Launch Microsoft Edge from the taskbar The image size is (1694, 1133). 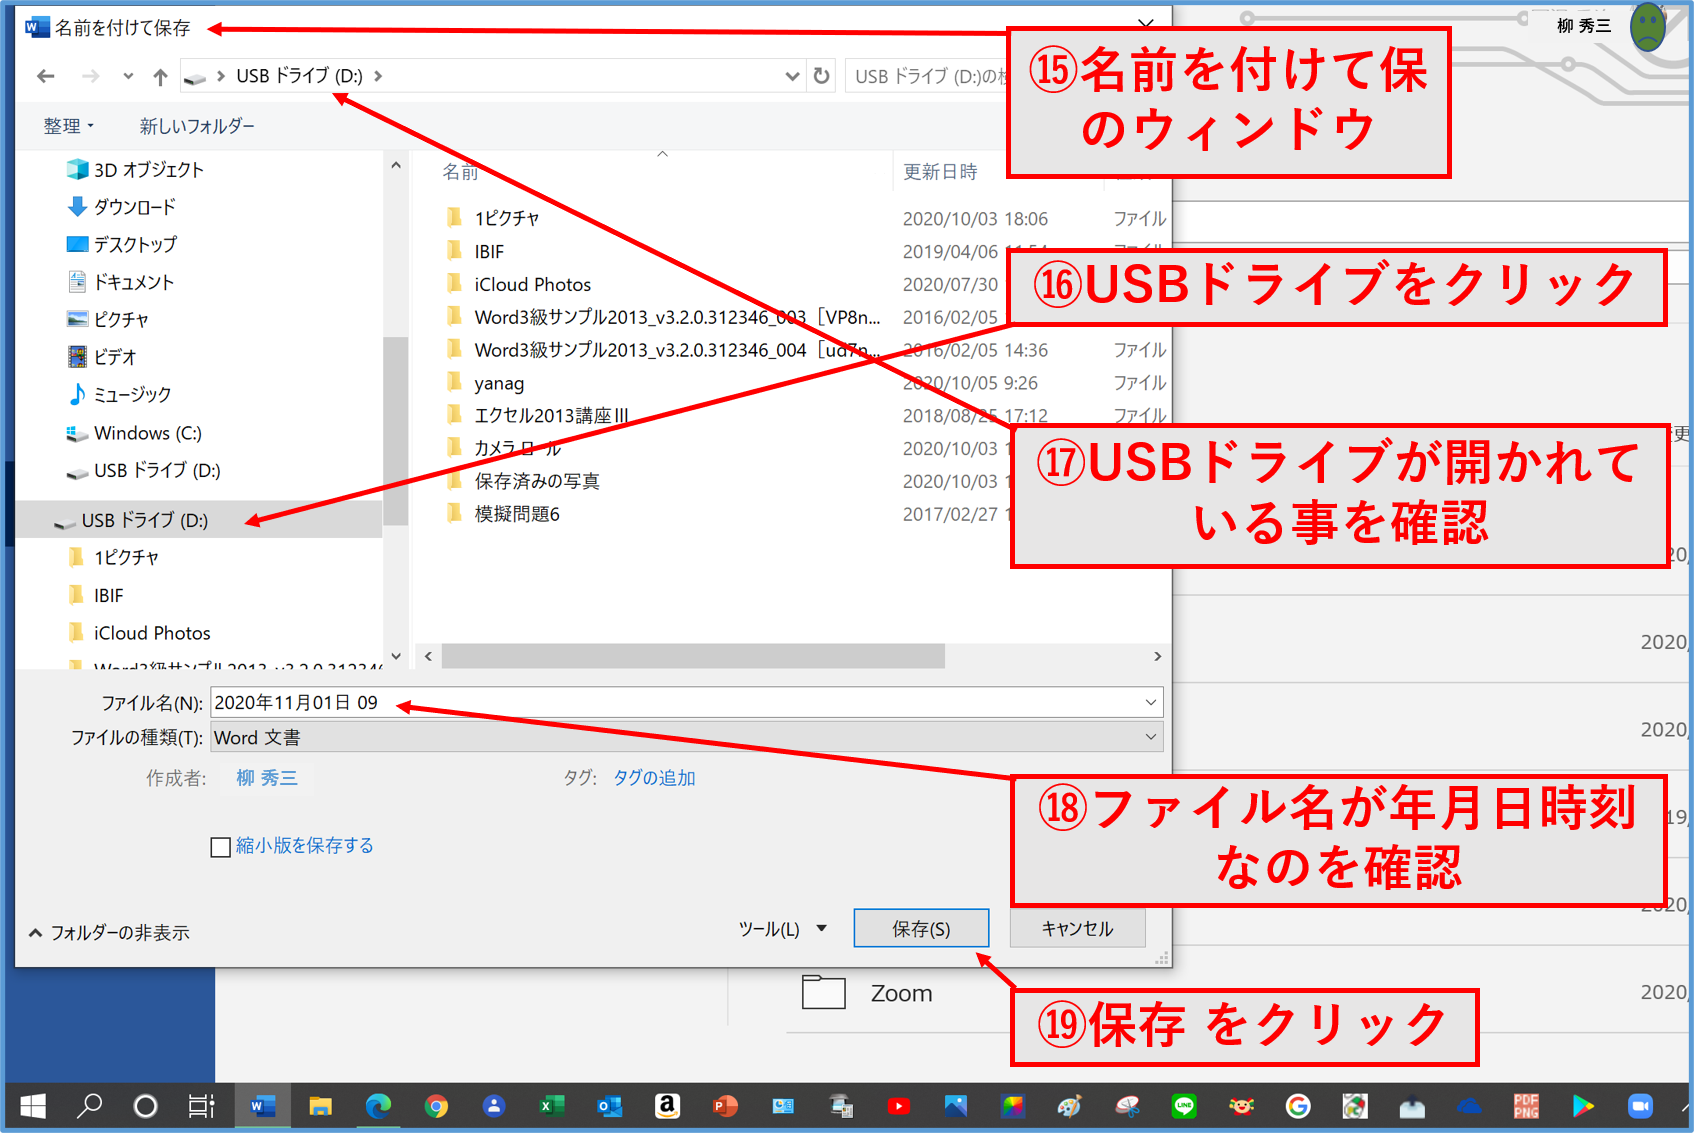click(378, 1106)
